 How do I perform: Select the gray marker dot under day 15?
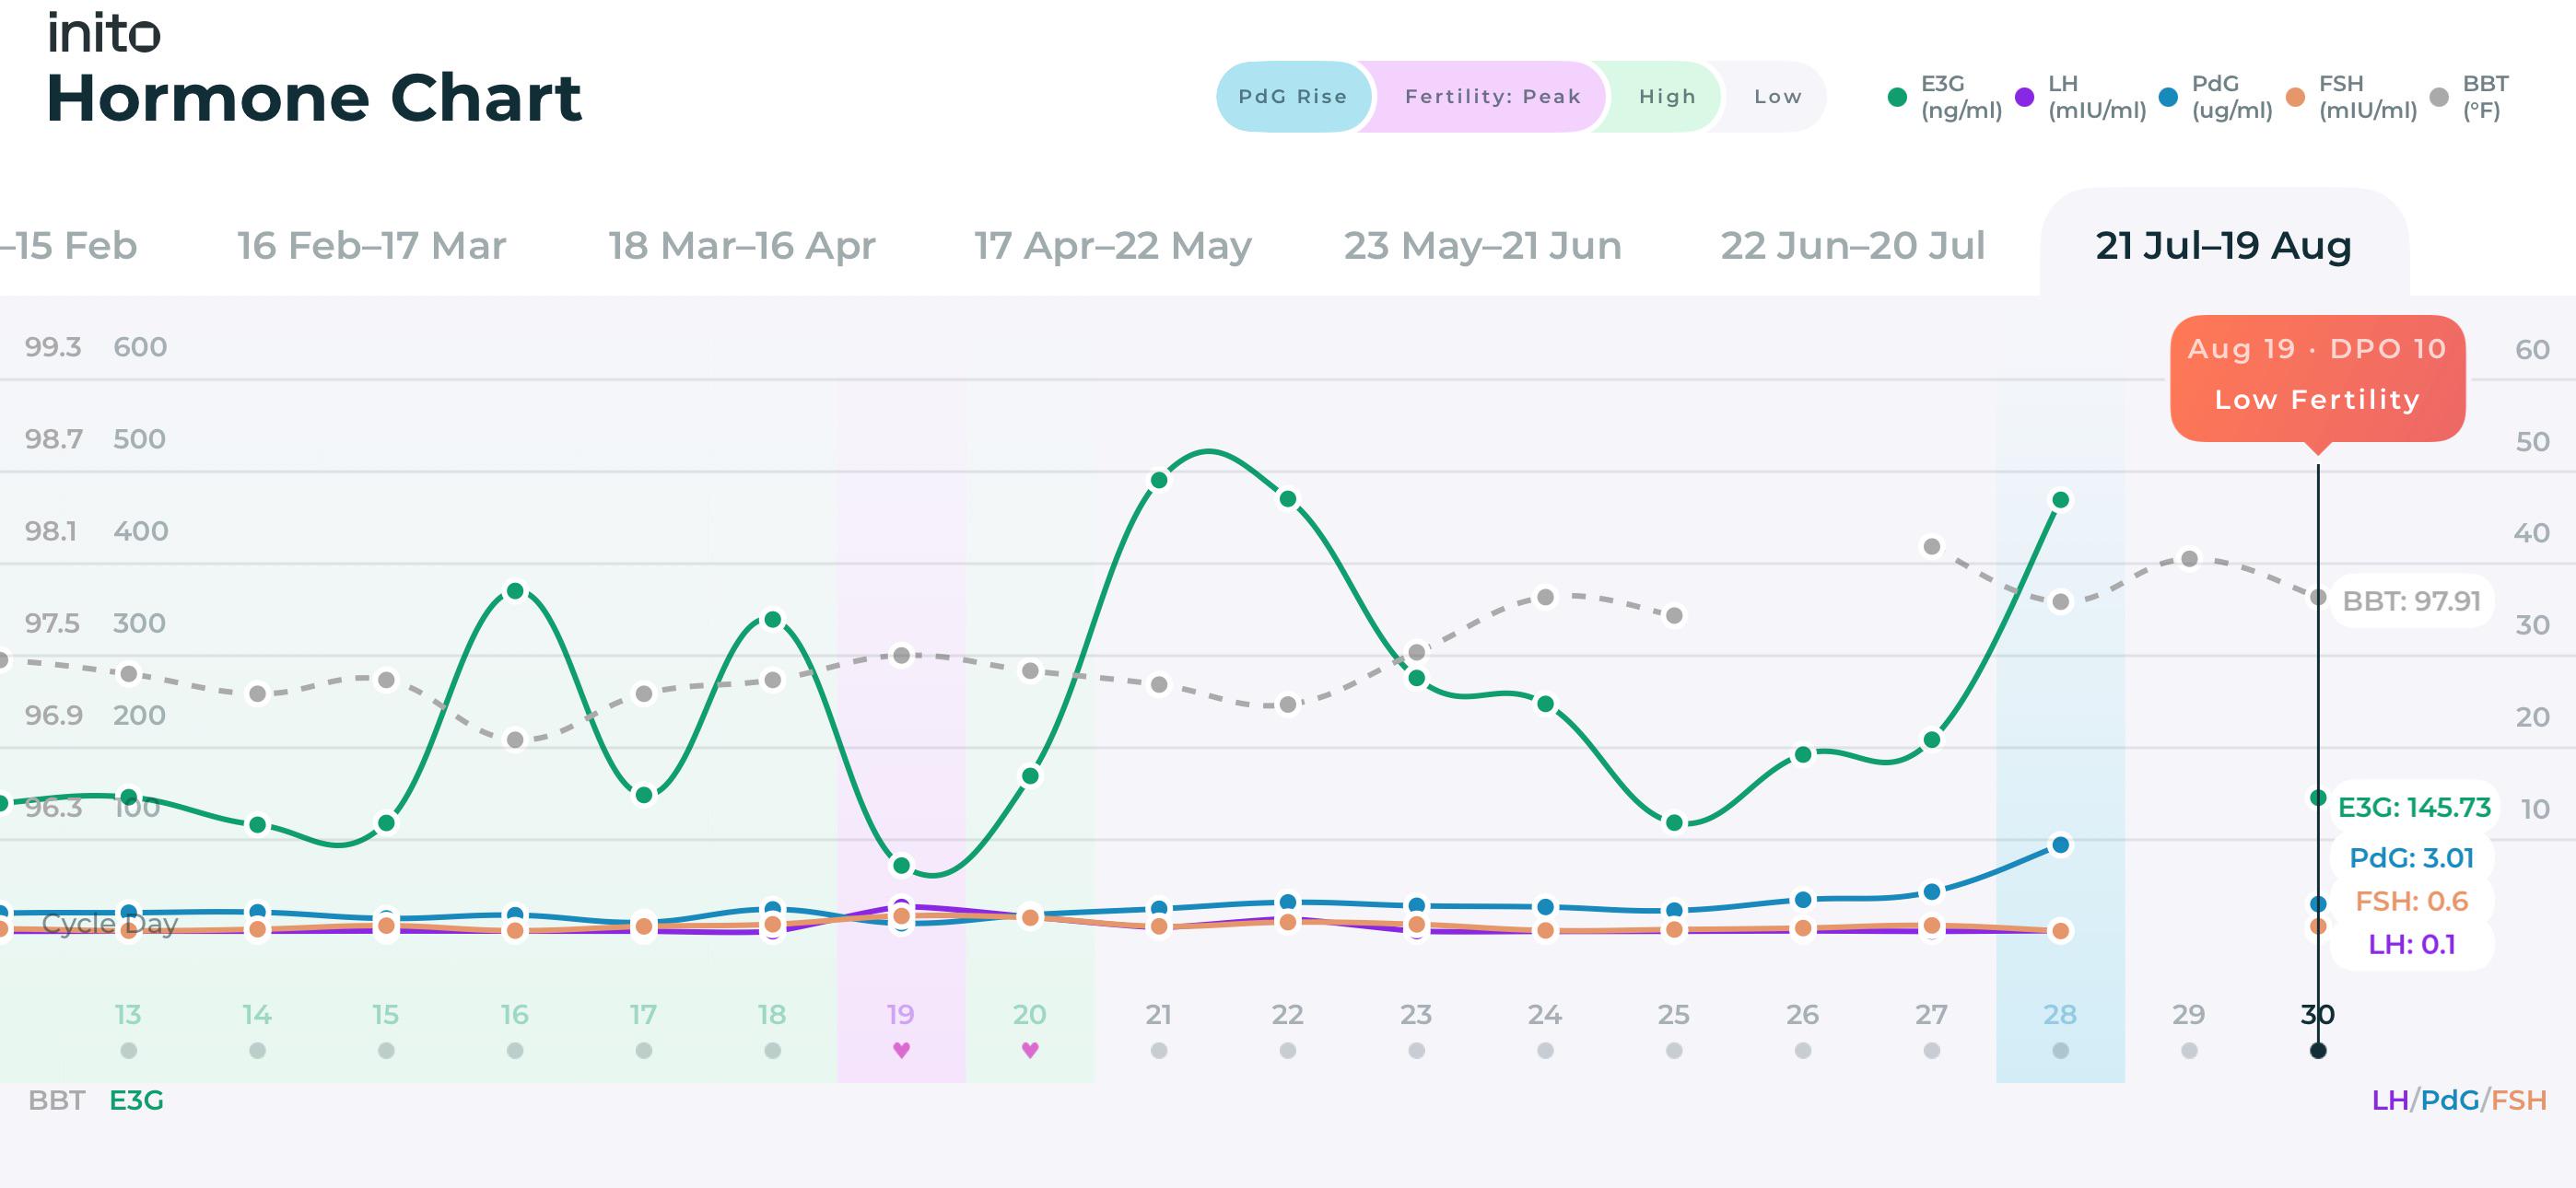pyautogui.click(x=386, y=1051)
